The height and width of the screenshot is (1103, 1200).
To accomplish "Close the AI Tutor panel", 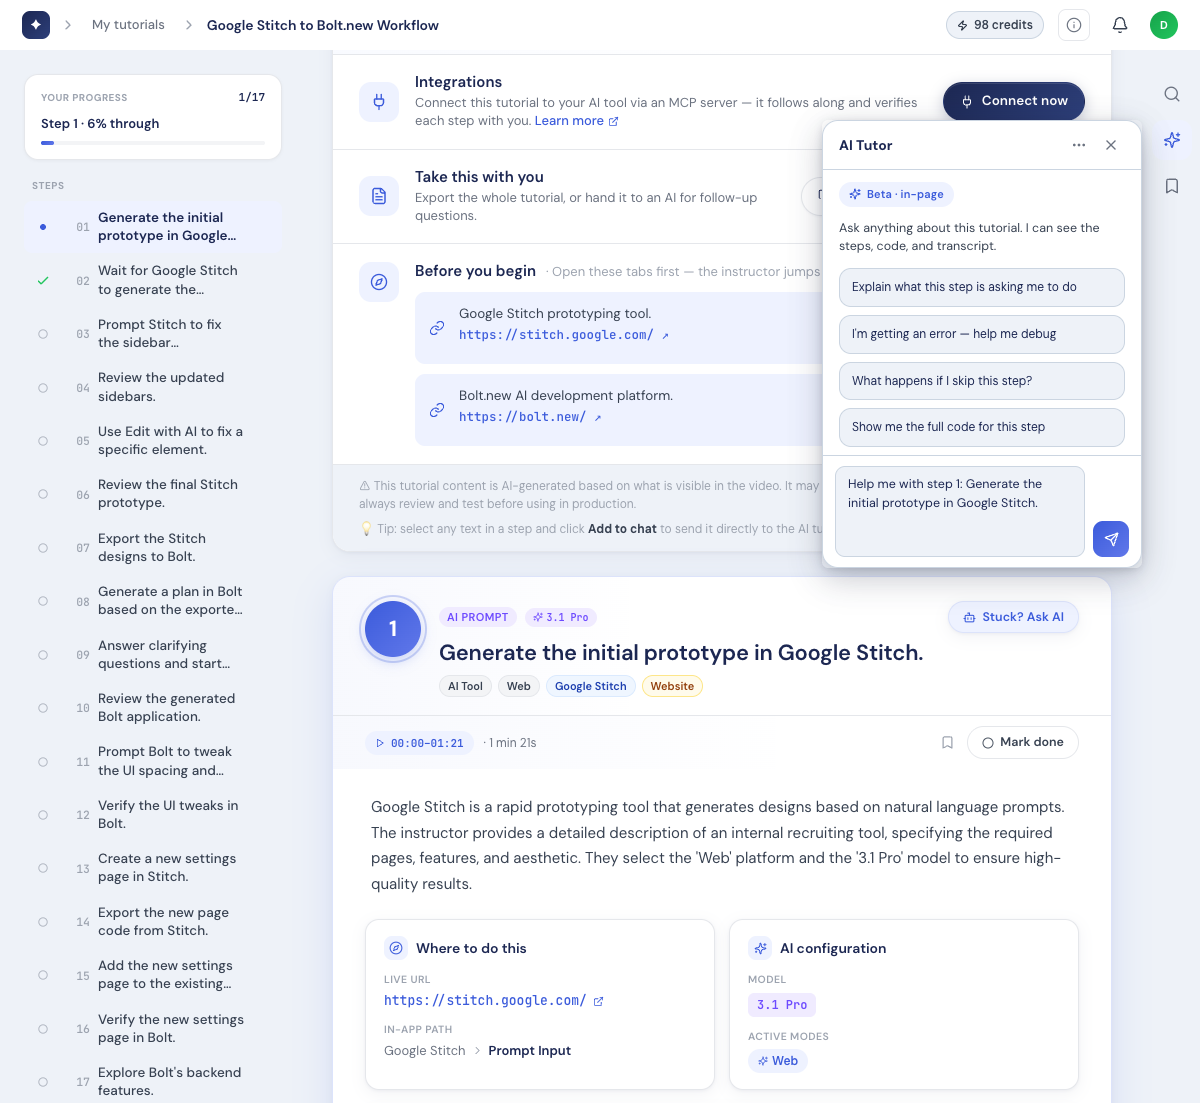I will [x=1111, y=145].
